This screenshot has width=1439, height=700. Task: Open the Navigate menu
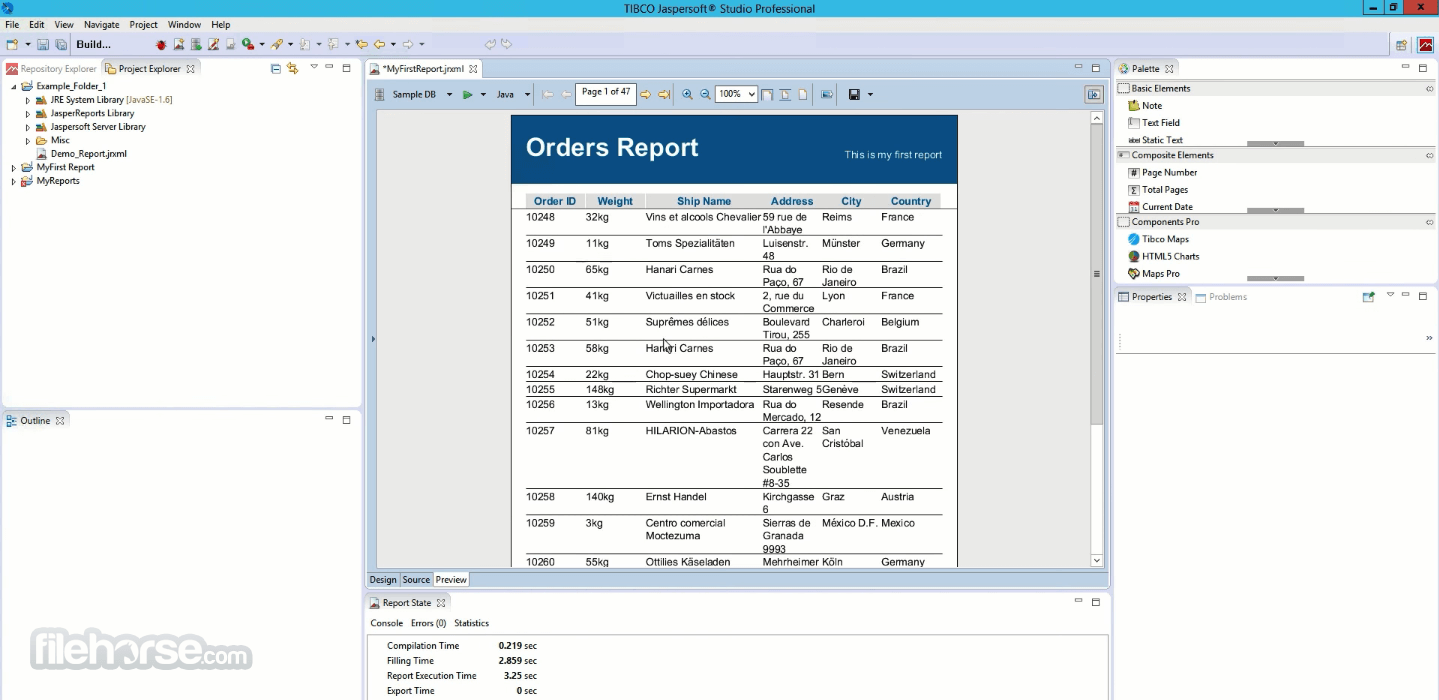coord(101,24)
